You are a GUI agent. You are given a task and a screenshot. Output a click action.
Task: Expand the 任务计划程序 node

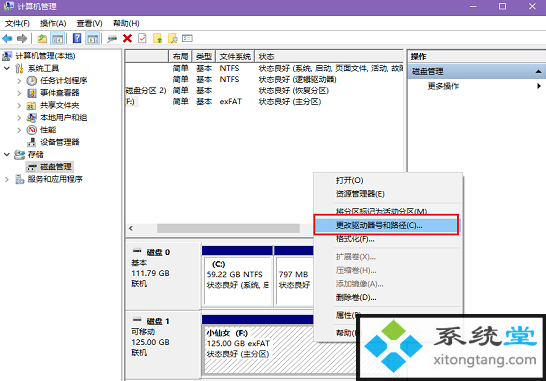[19, 81]
